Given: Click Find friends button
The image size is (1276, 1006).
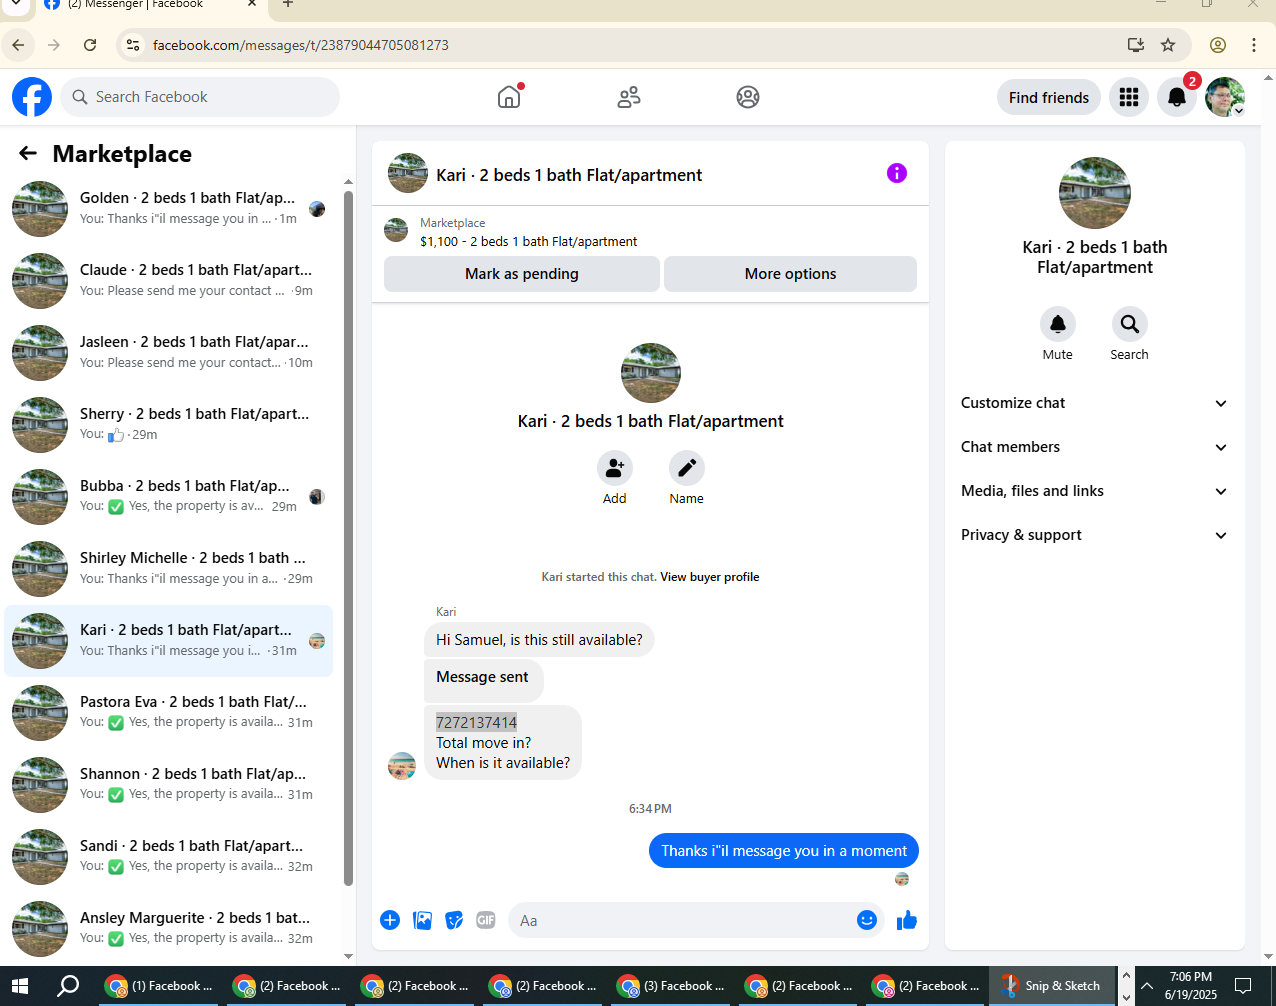Looking at the screenshot, I should (x=1049, y=97).
